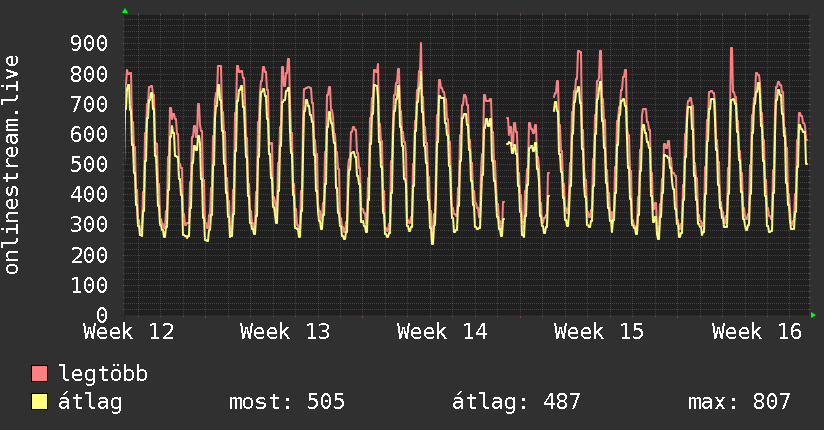The width and height of the screenshot is (824, 430).
Task: Click the 200 y-axis tick label
Action: 89,255
